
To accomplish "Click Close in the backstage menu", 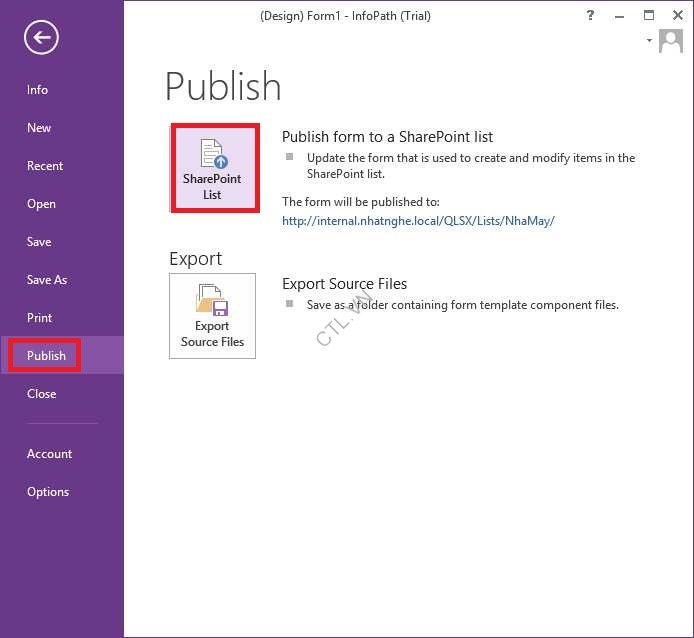I will (42, 394).
